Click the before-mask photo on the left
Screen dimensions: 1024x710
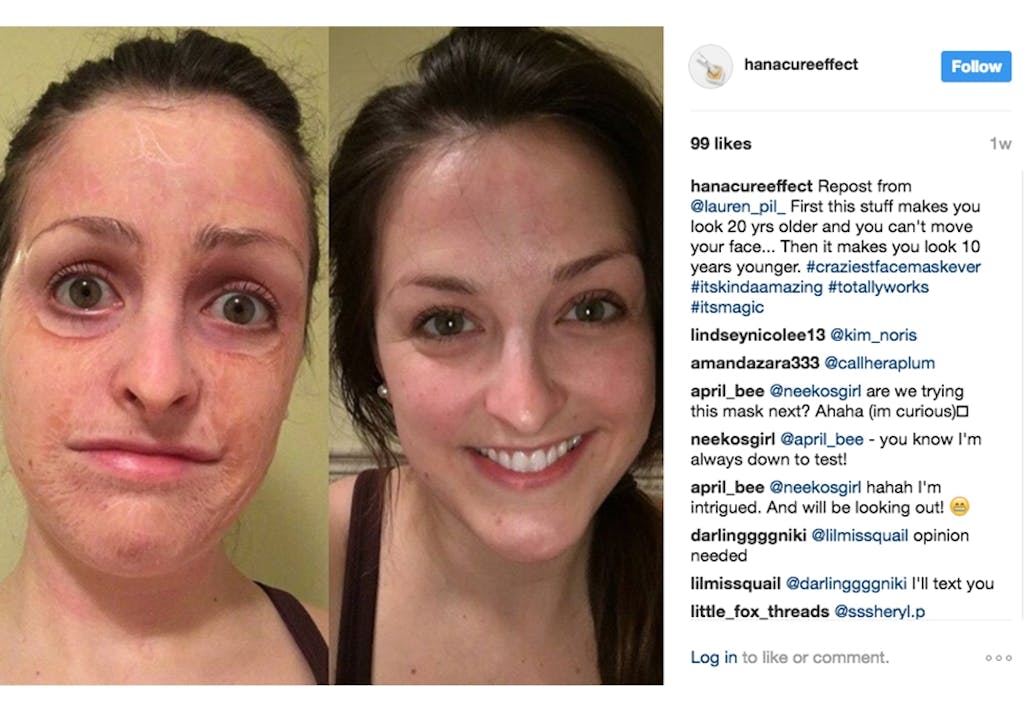click(x=164, y=355)
